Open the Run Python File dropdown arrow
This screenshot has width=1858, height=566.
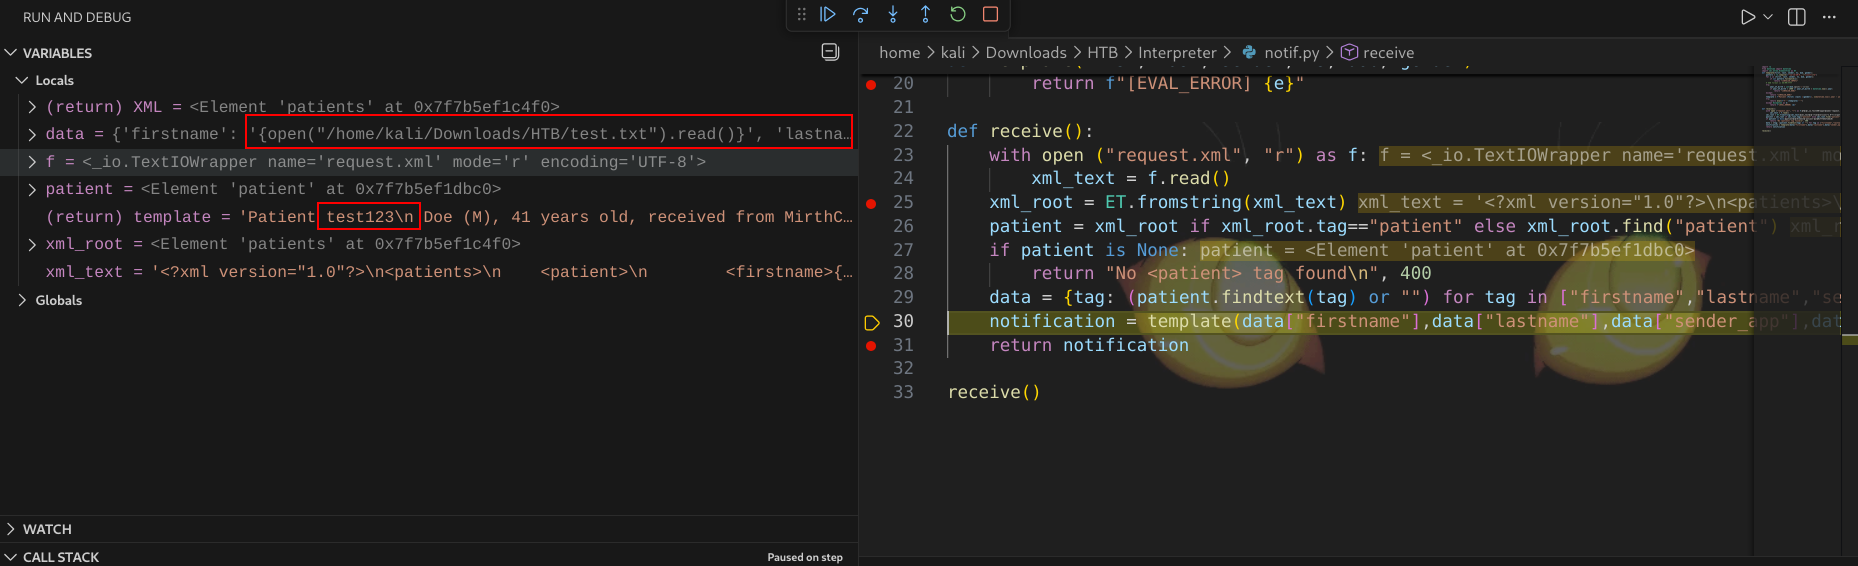1768,17
